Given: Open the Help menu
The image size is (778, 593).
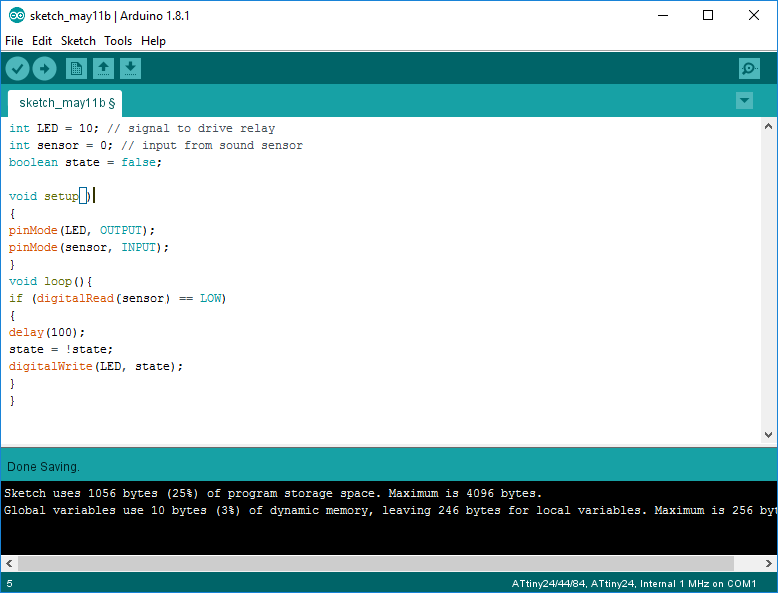Looking at the screenshot, I should coord(153,41).
